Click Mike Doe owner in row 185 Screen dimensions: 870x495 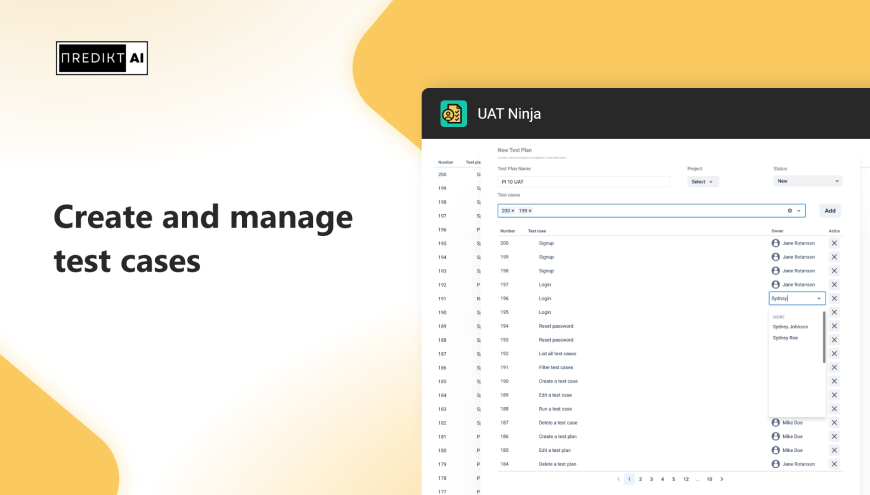click(792, 450)
